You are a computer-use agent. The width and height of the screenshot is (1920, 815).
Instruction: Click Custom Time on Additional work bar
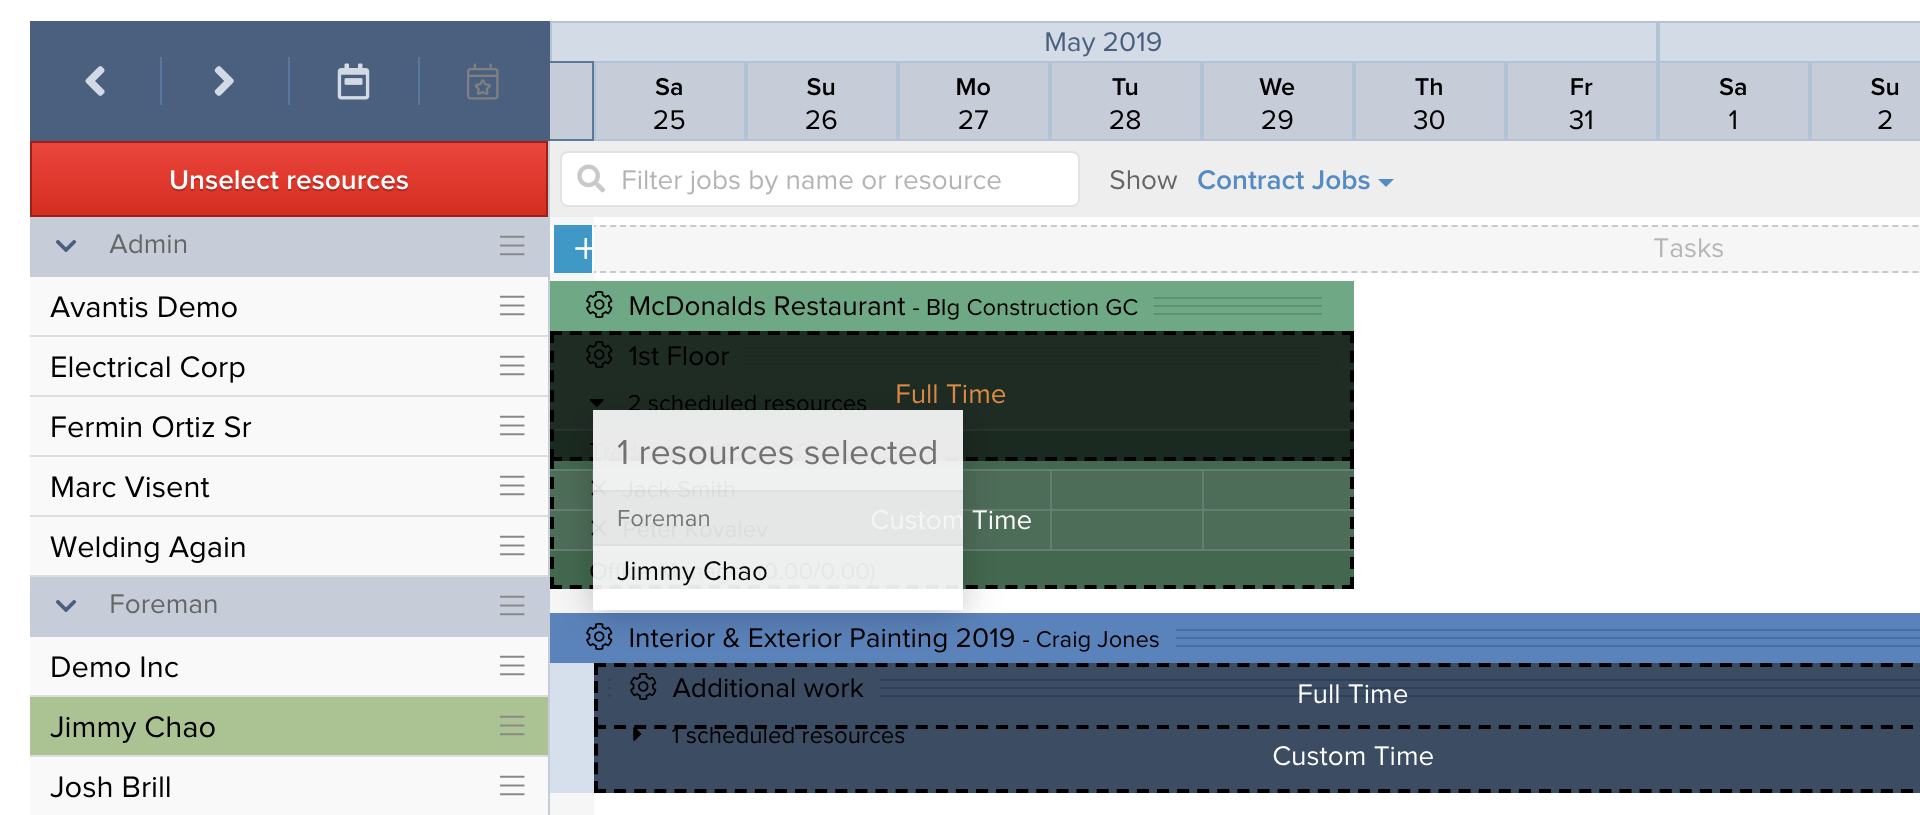coord(1352,756)
